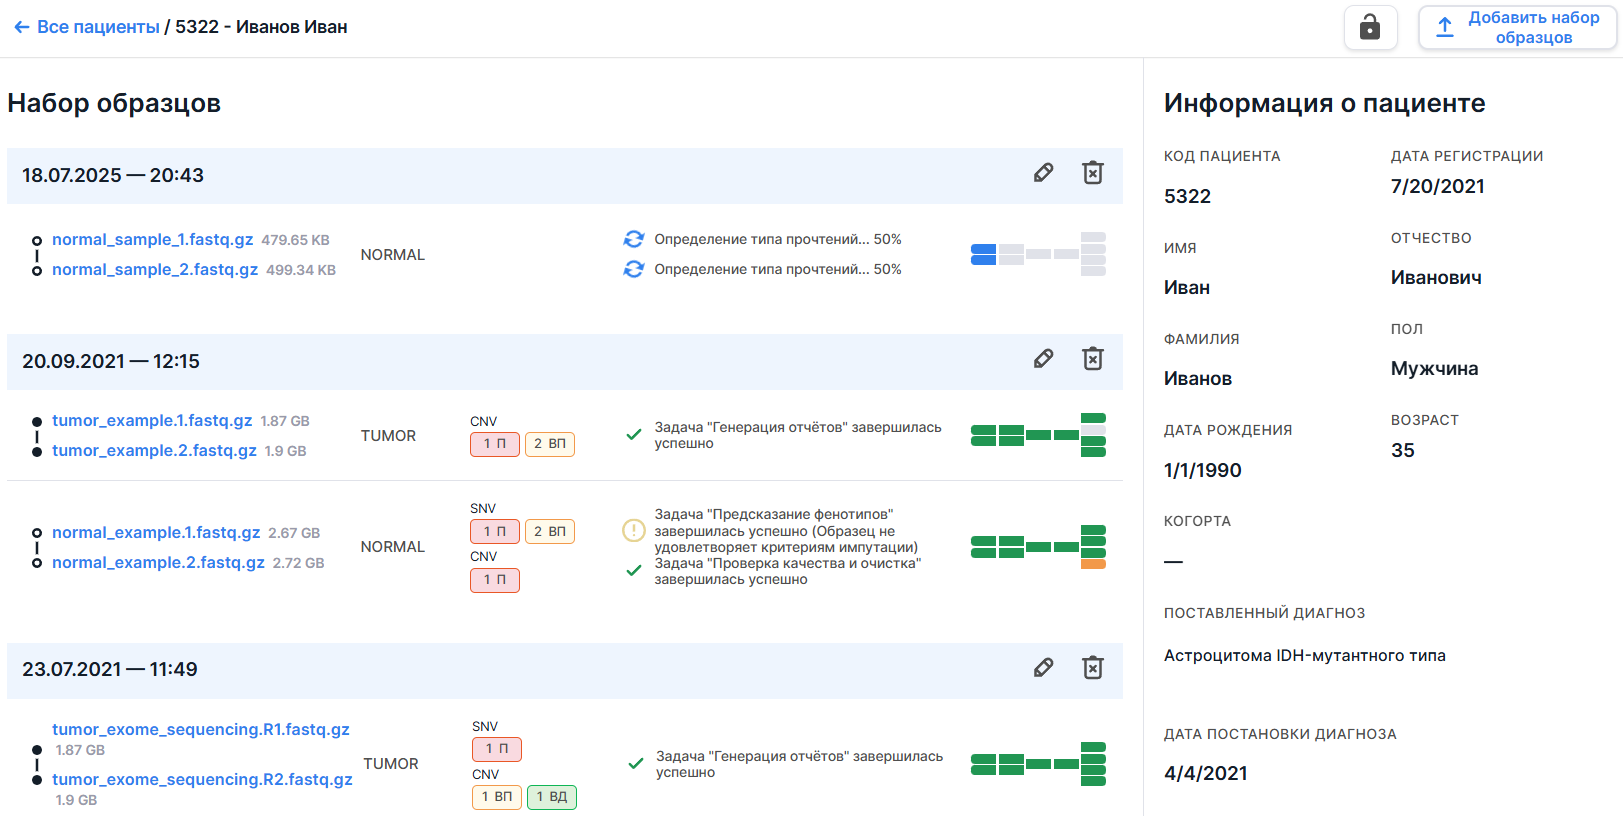Click pipeline progress diagram for normal_sample
Viewport: 1623px width, 816px height.
coord(1038,255)
